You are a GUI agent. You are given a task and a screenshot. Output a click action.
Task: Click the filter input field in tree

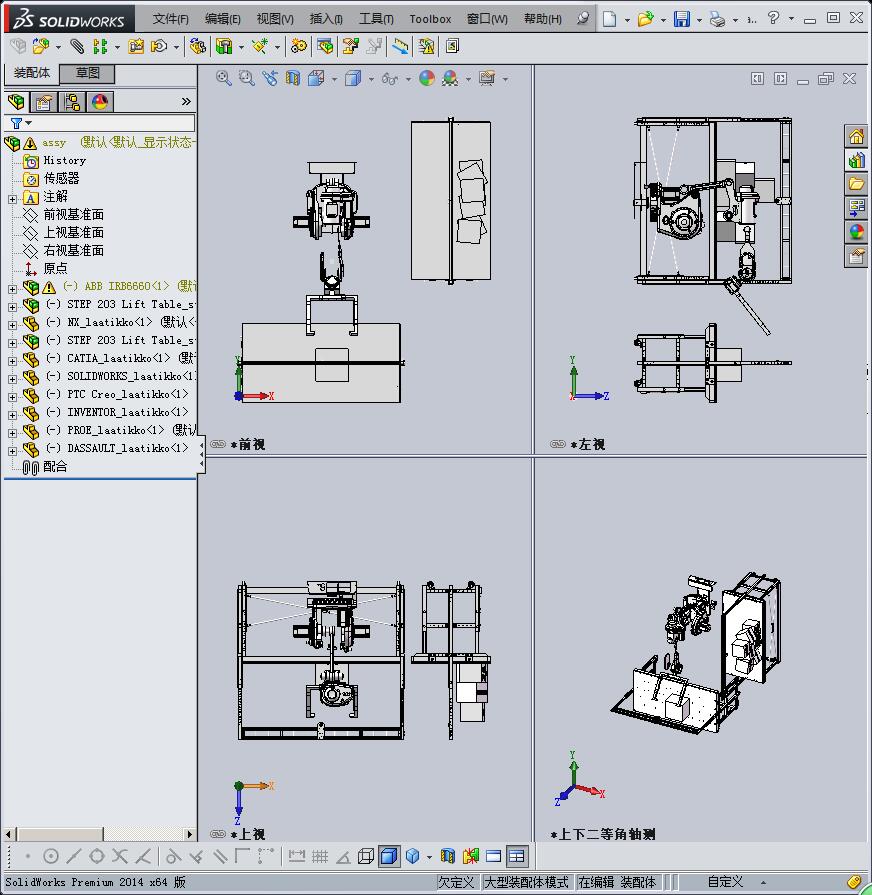pyautogui.click(x=100, y=123)
